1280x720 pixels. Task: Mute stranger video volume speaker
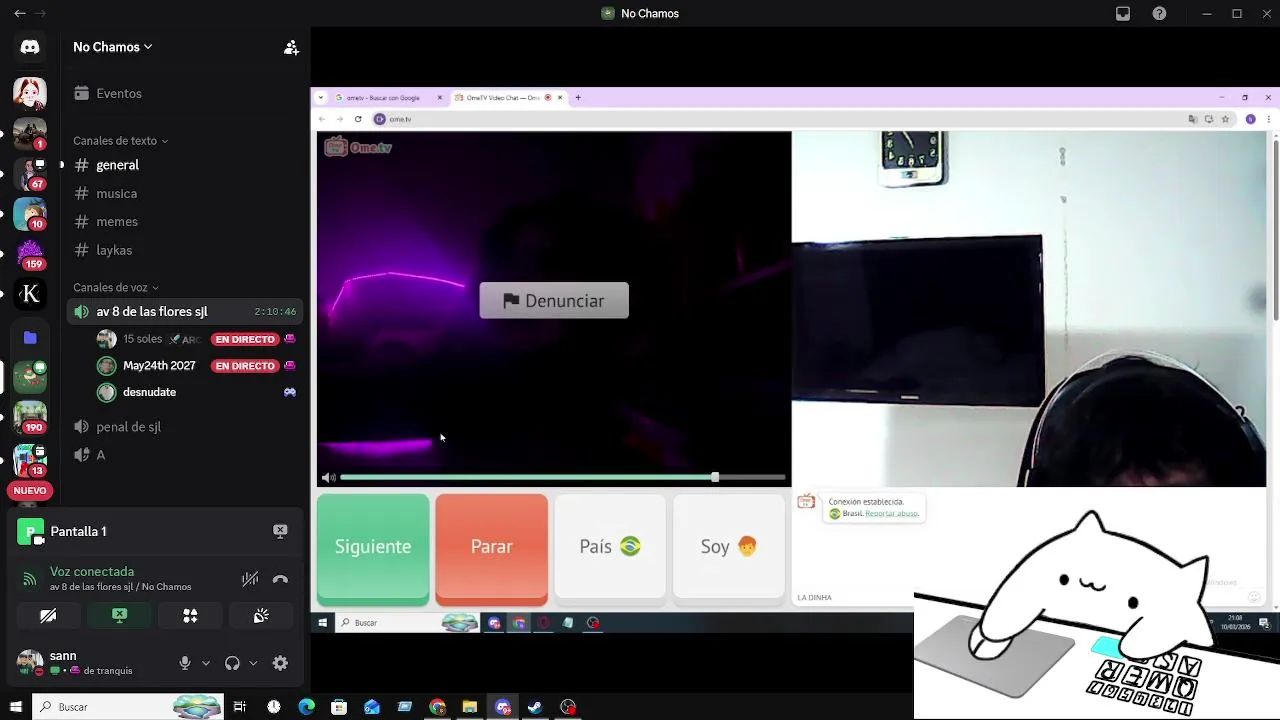tap(328, 477)
